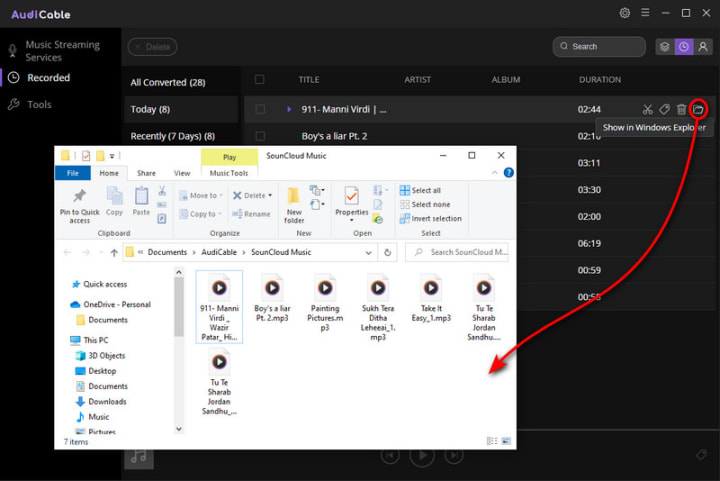
Task: Show 911- Manni Virdi in Windows Explorer
Action: click(698, 109)
